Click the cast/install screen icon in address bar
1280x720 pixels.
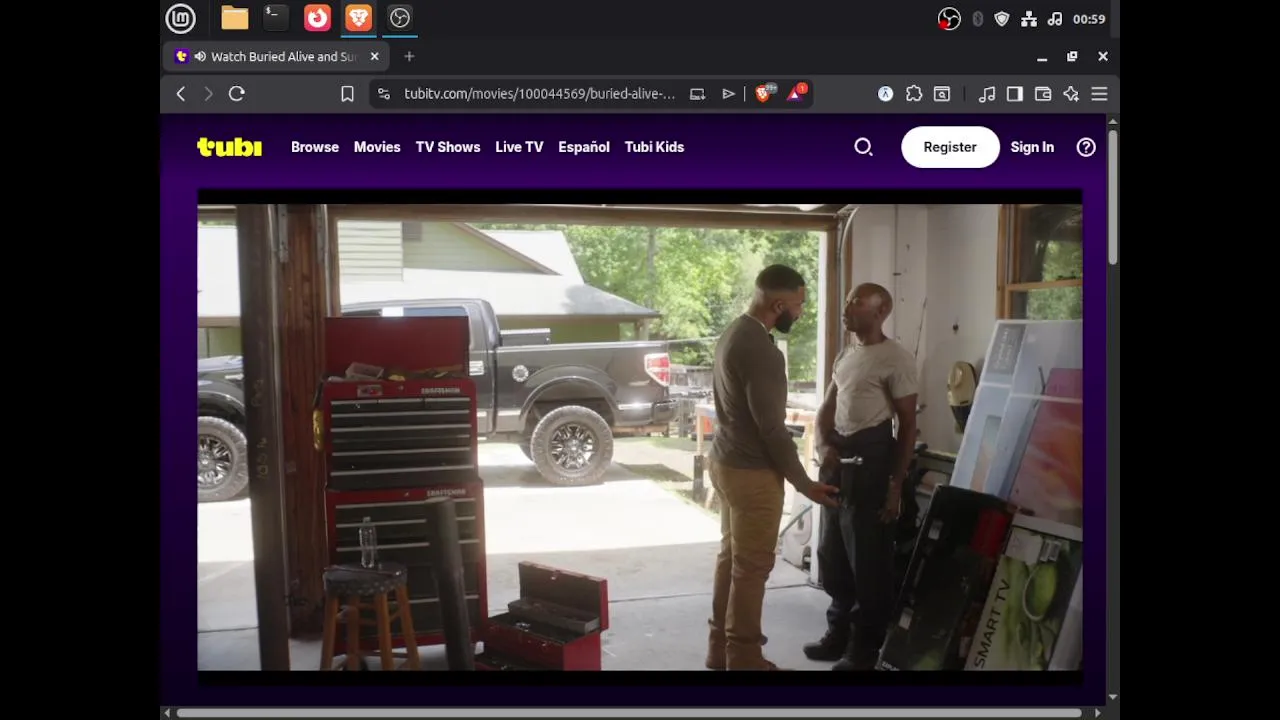coord(697,94)
